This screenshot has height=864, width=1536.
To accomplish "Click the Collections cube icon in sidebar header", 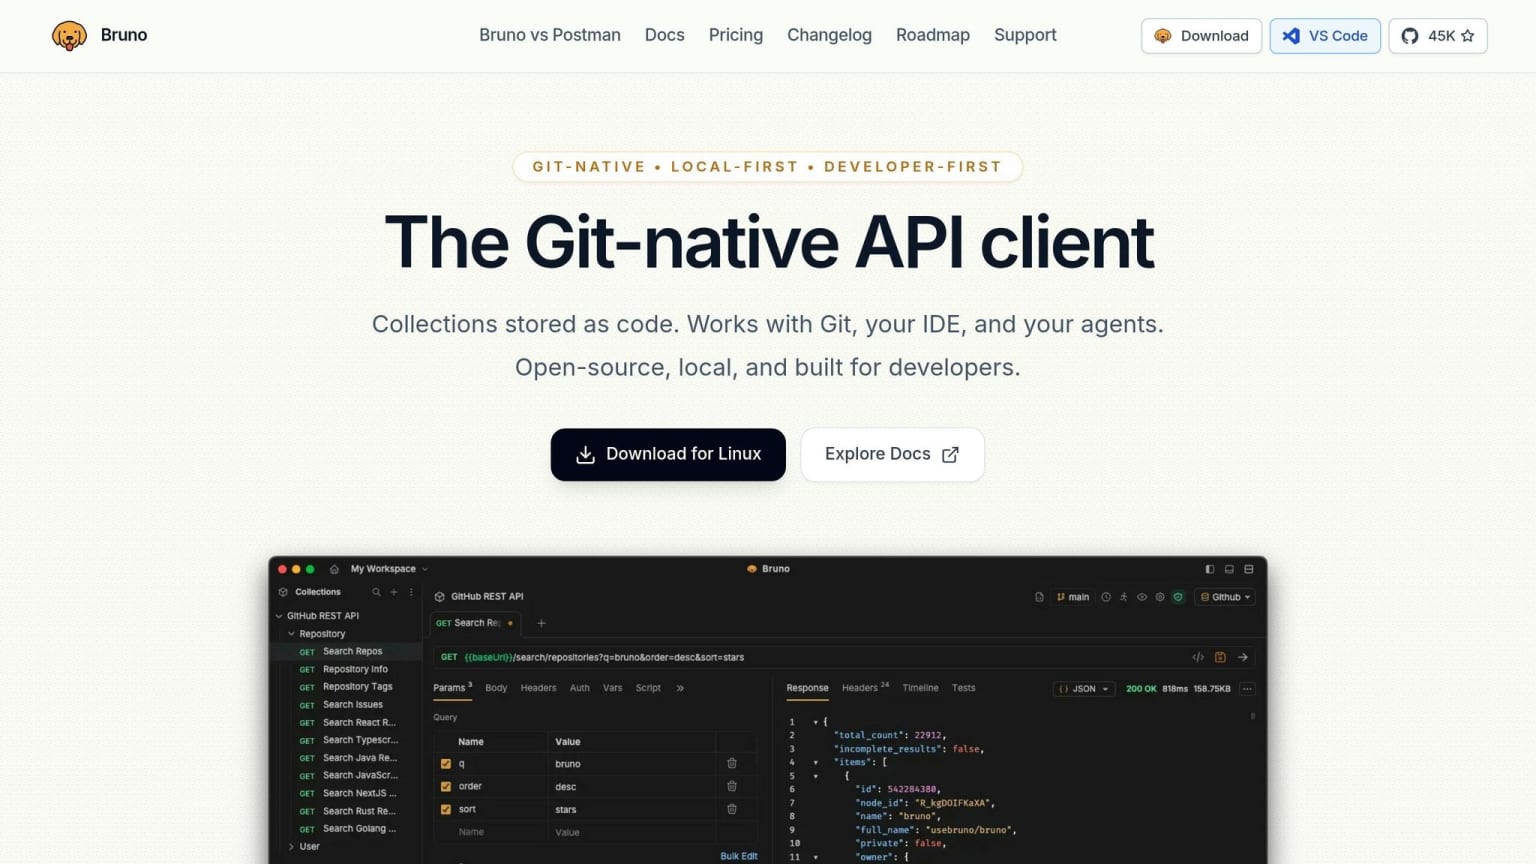I will pyautogui.click(x=283, y=592).
